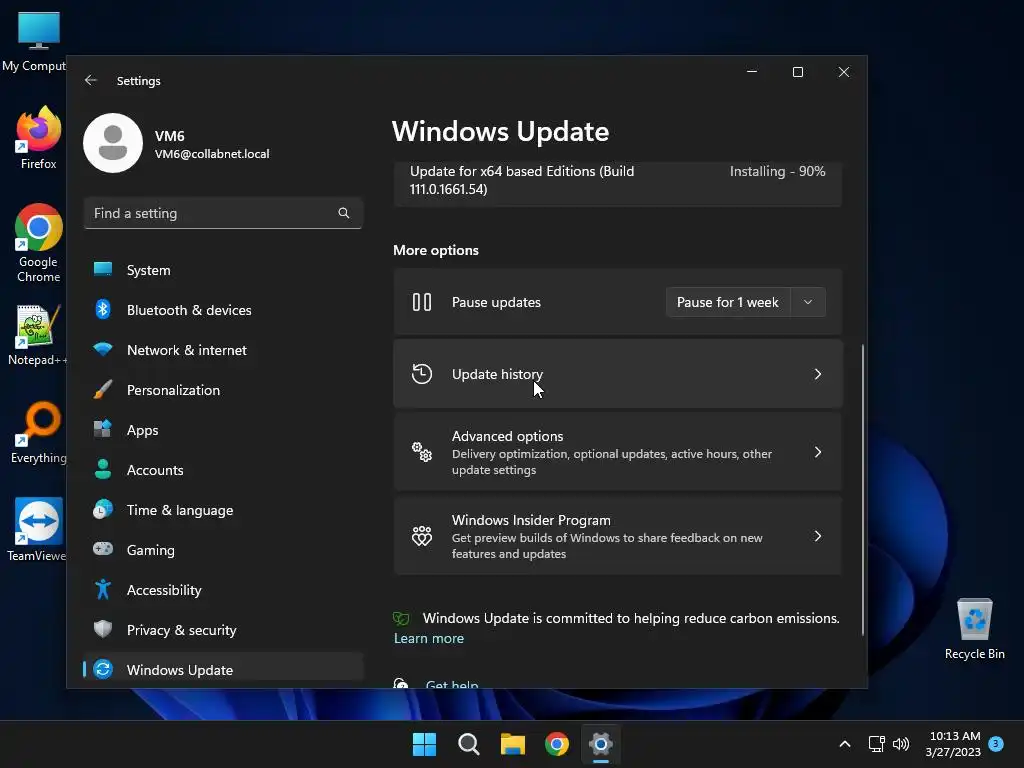1024x768 pixels.
Task: Select Accessibility in the sidebar
Action: tap(223, 590)
